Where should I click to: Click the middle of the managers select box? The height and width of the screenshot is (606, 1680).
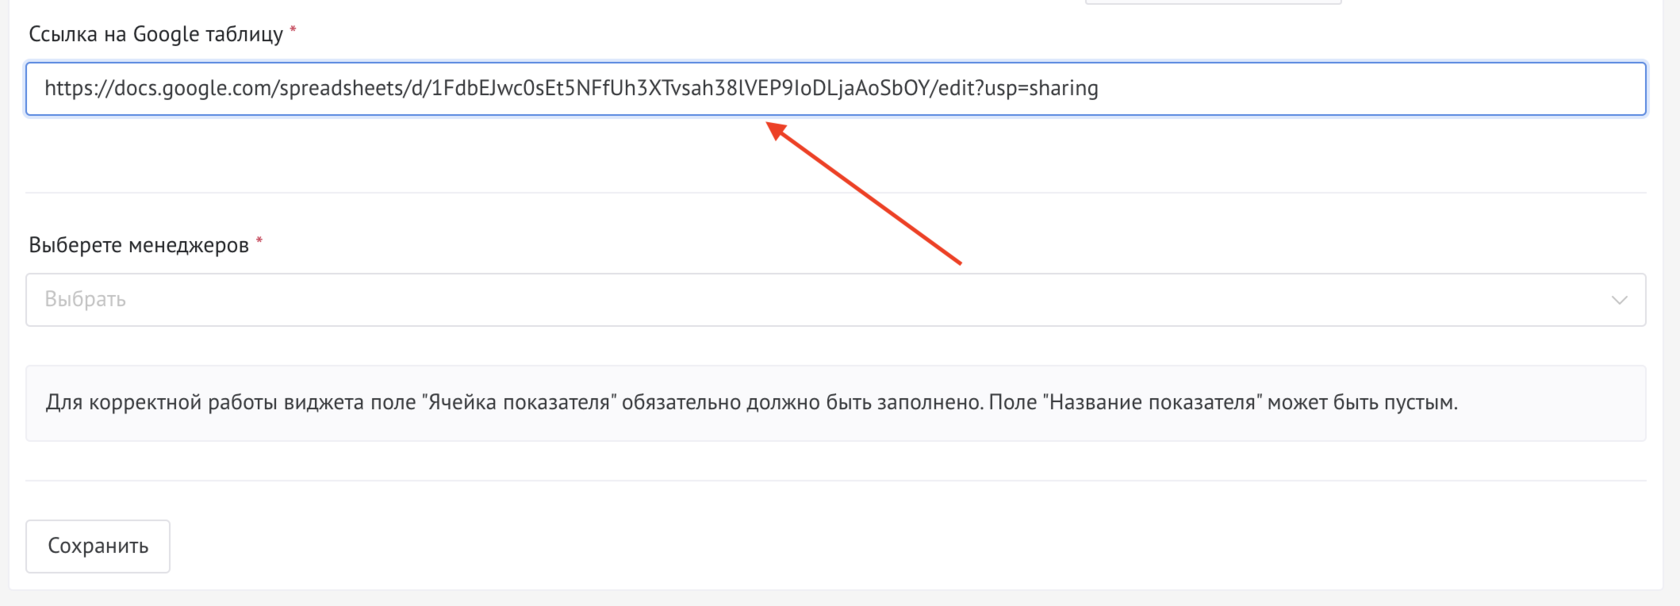[835, 300]
